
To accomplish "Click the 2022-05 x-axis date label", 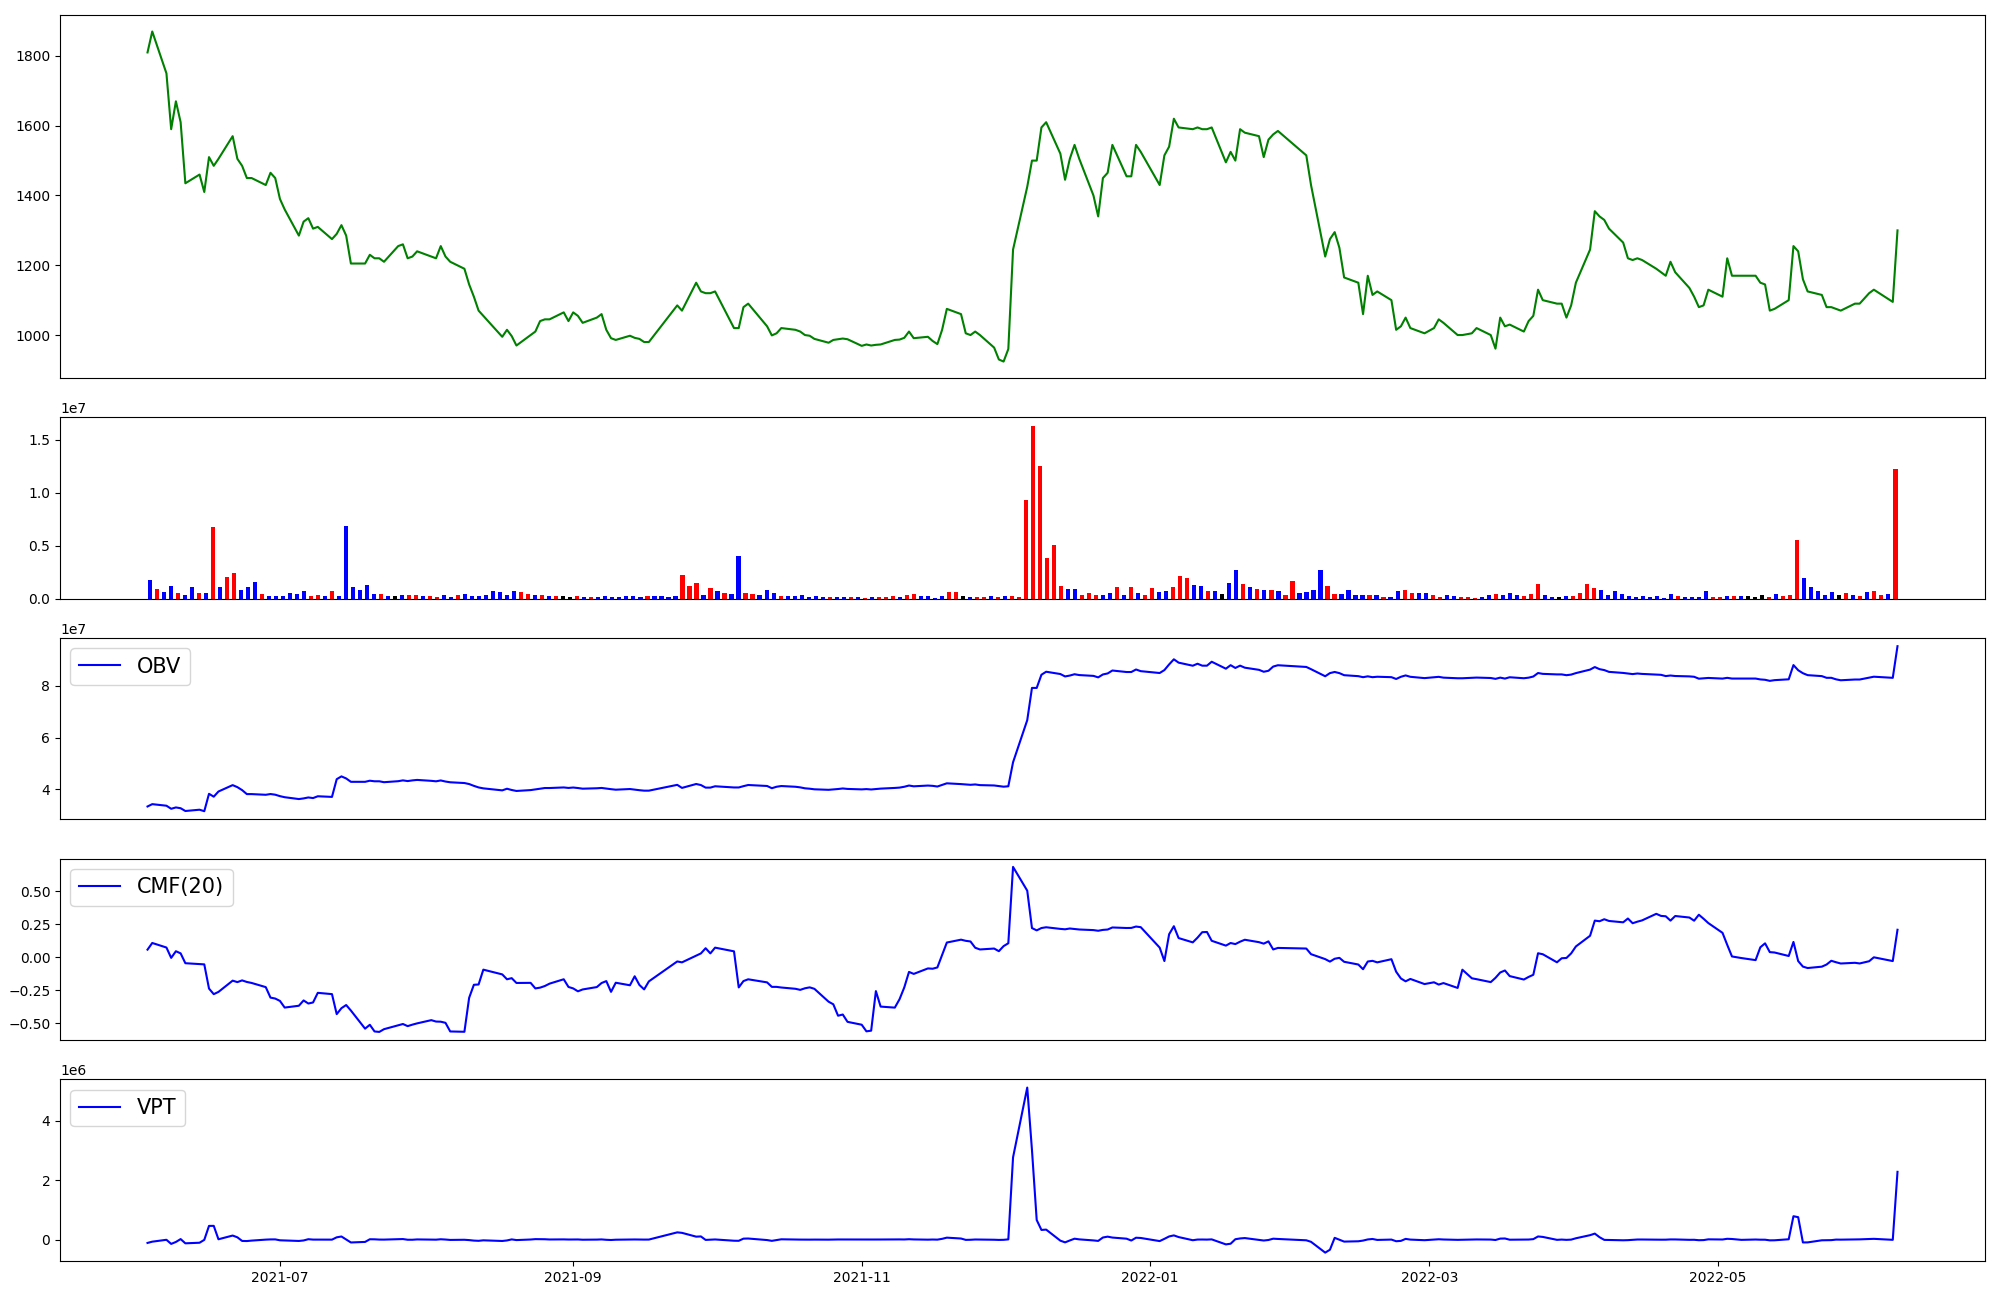I will coord(1718,1277).
